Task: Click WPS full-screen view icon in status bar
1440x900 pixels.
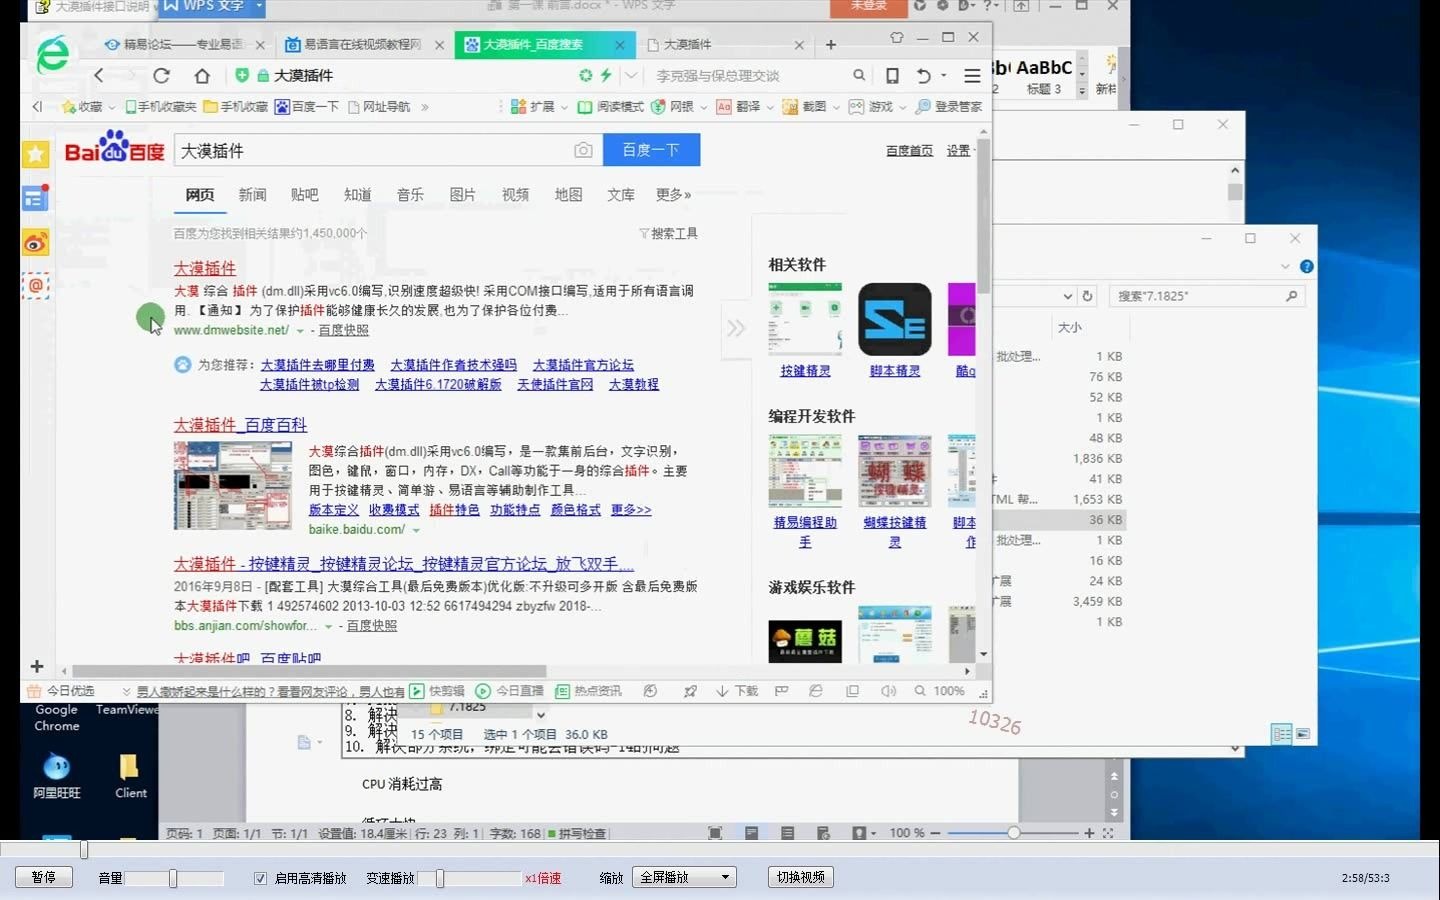Action: pyautogui.click(x=715, y=833)
